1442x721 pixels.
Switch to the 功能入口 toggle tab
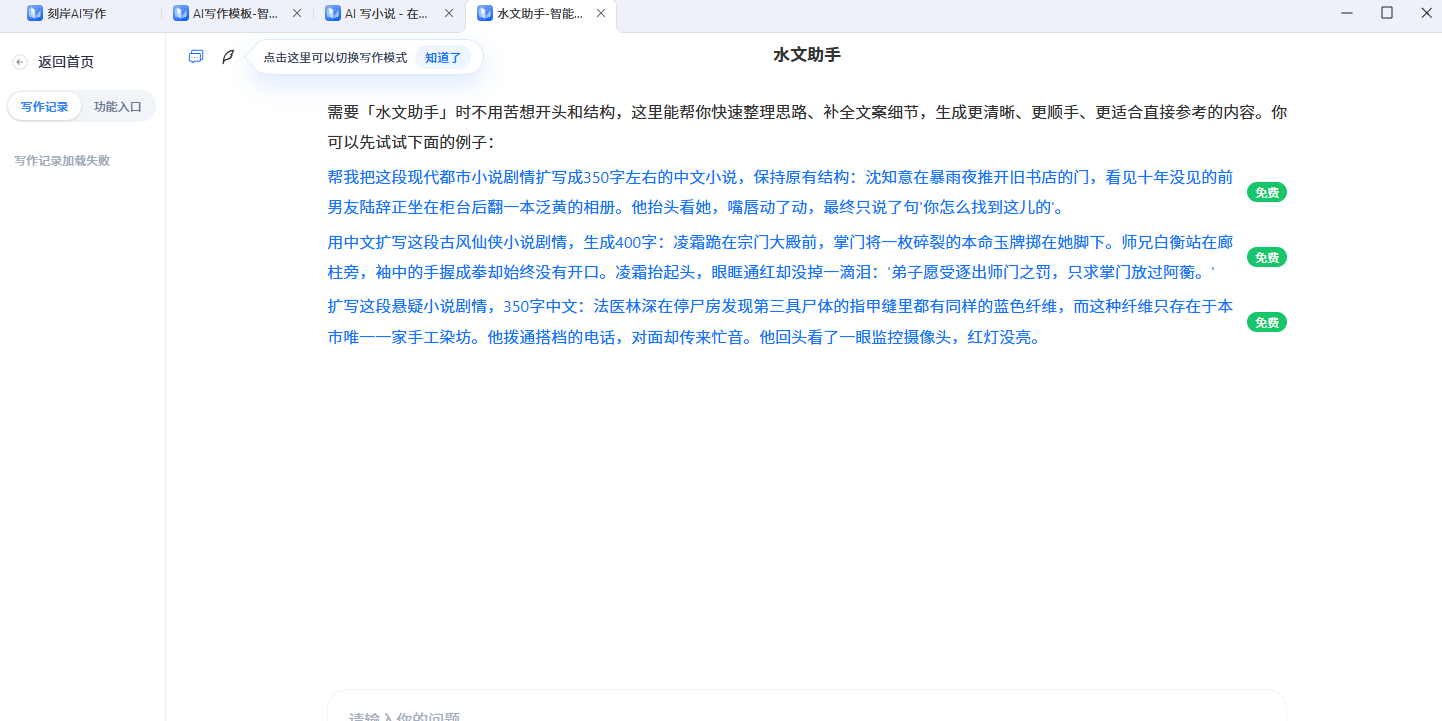tap(118, 106)
